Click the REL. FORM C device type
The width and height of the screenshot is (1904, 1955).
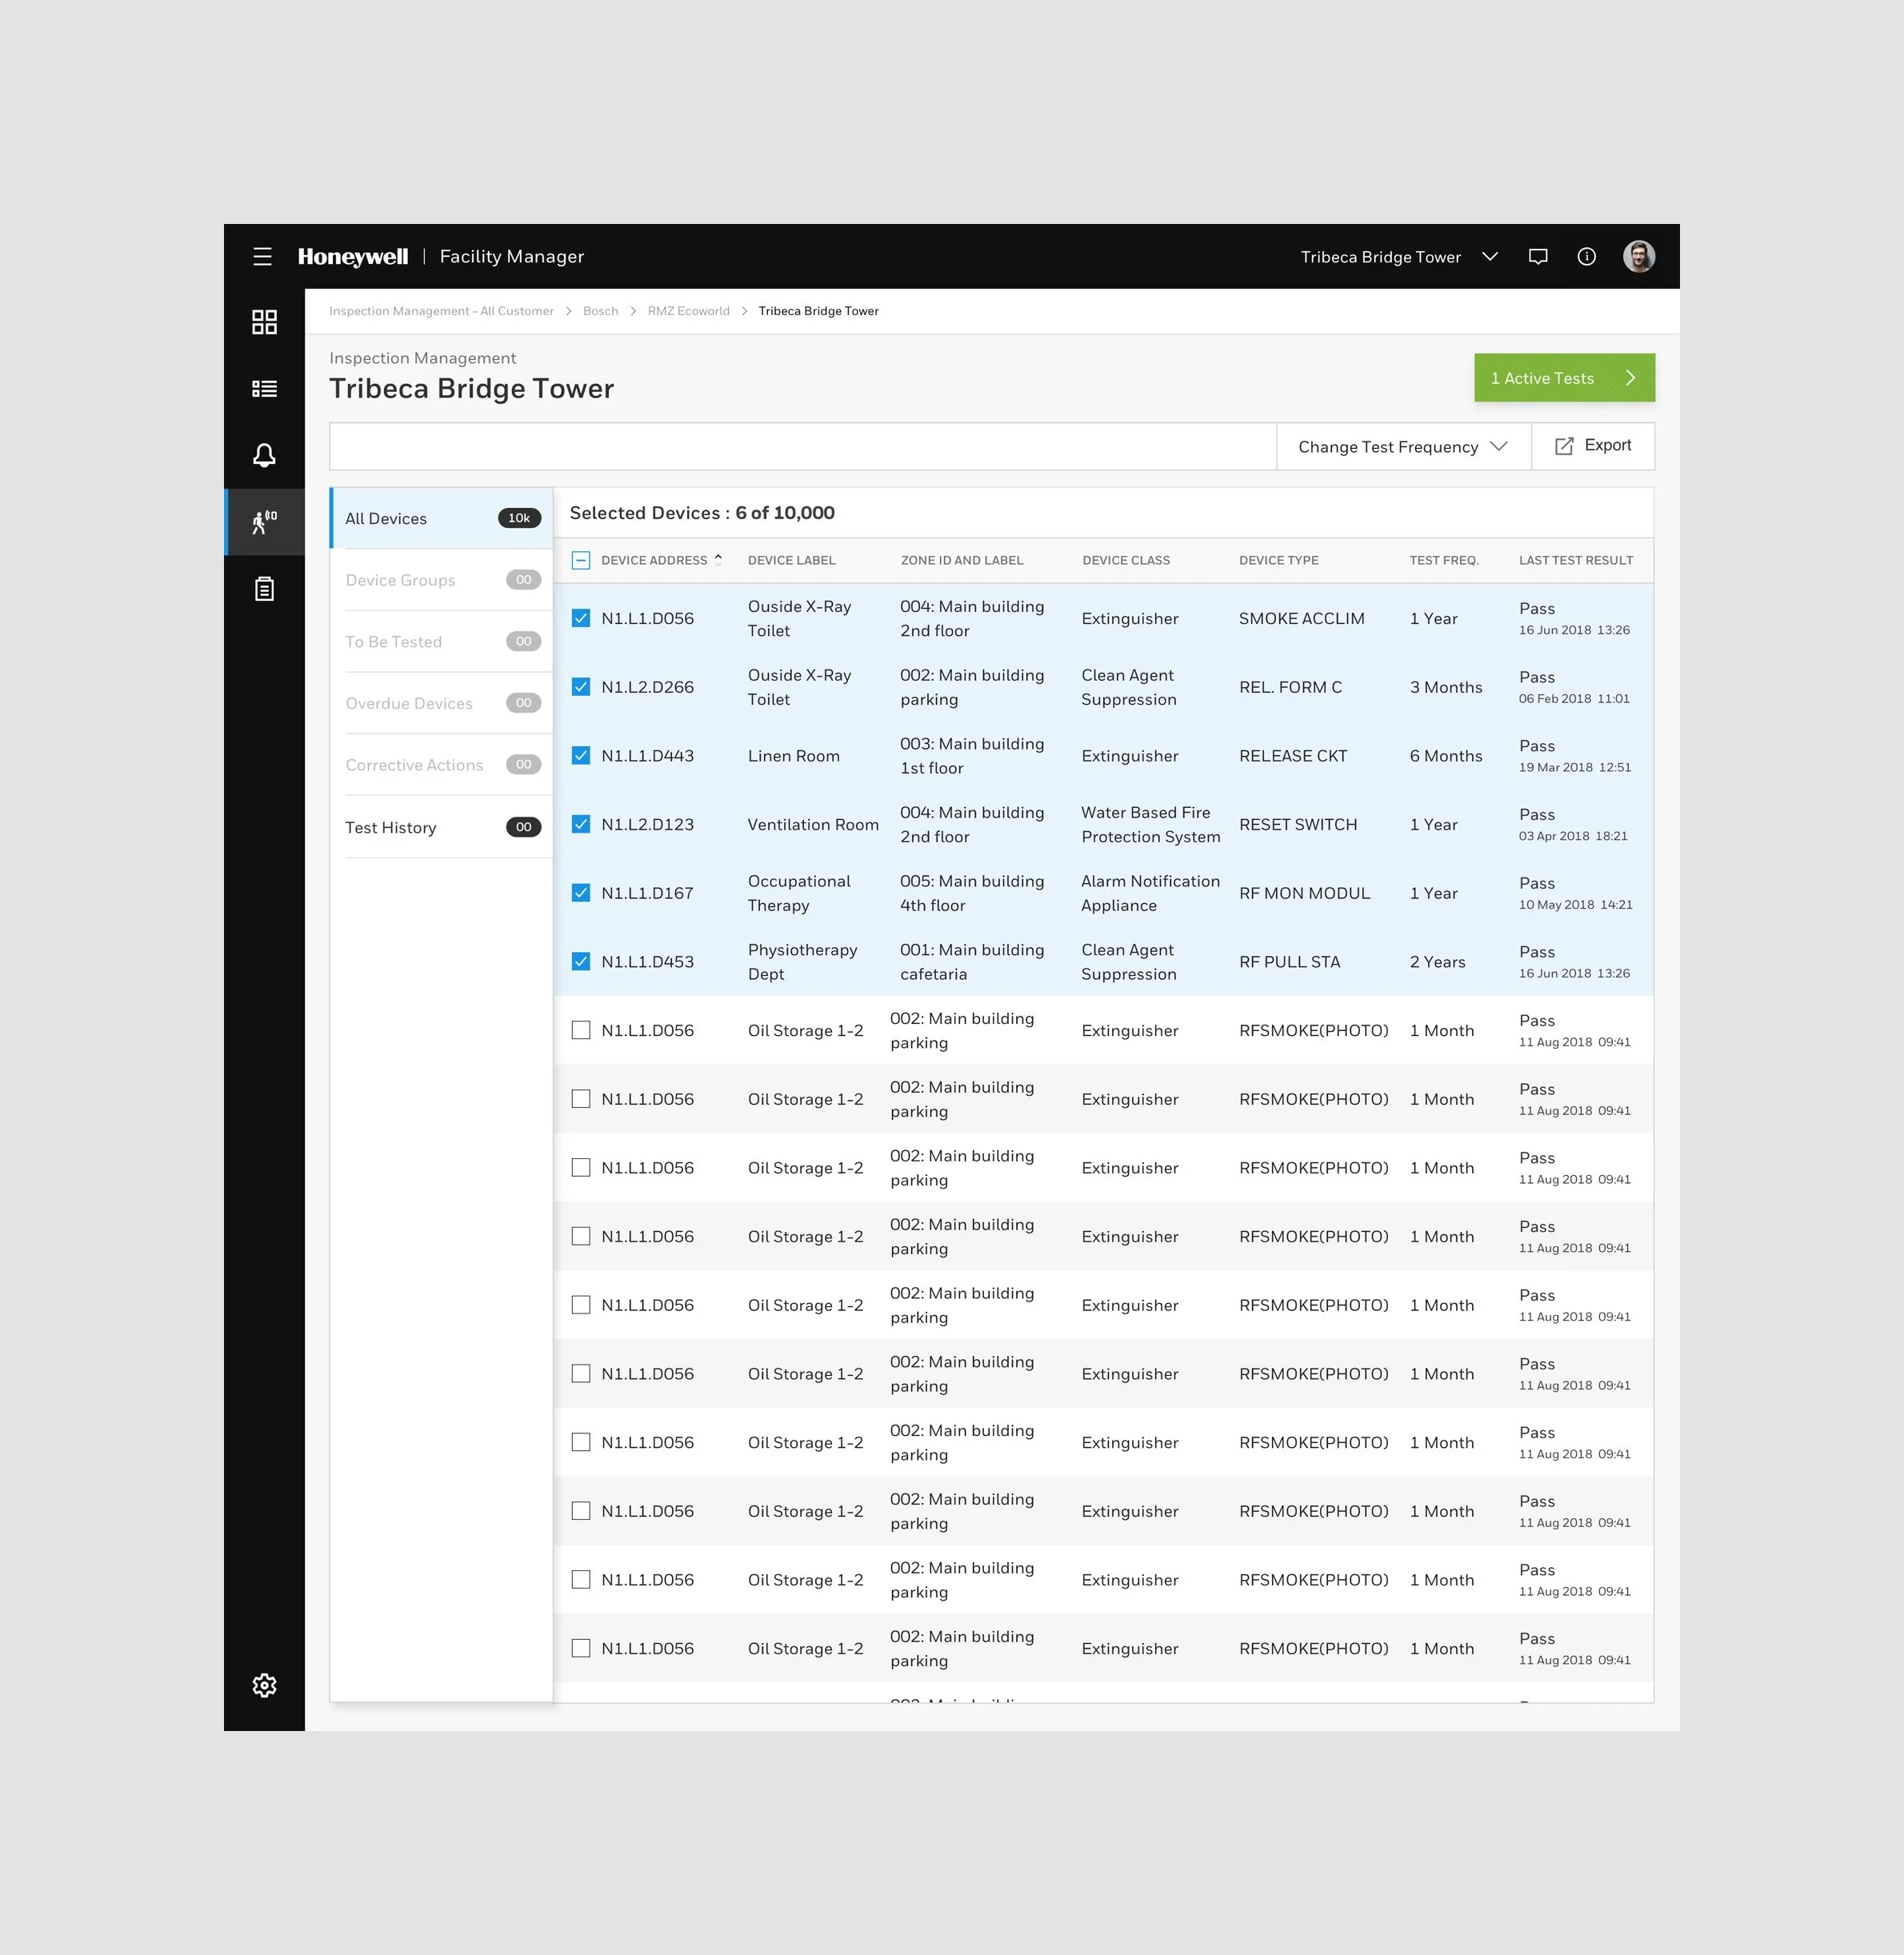tap(1290, 687)
